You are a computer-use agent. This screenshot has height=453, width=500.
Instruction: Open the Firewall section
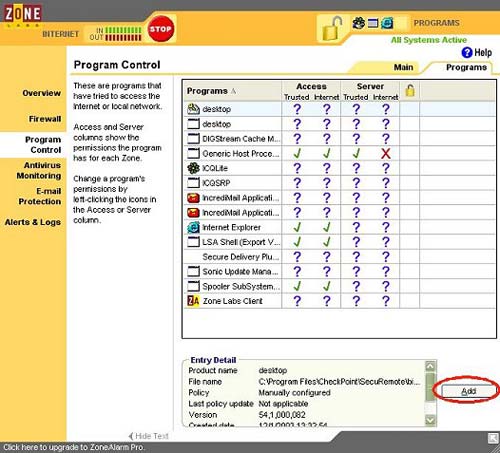pyautogui.click(x=45, y=119)
